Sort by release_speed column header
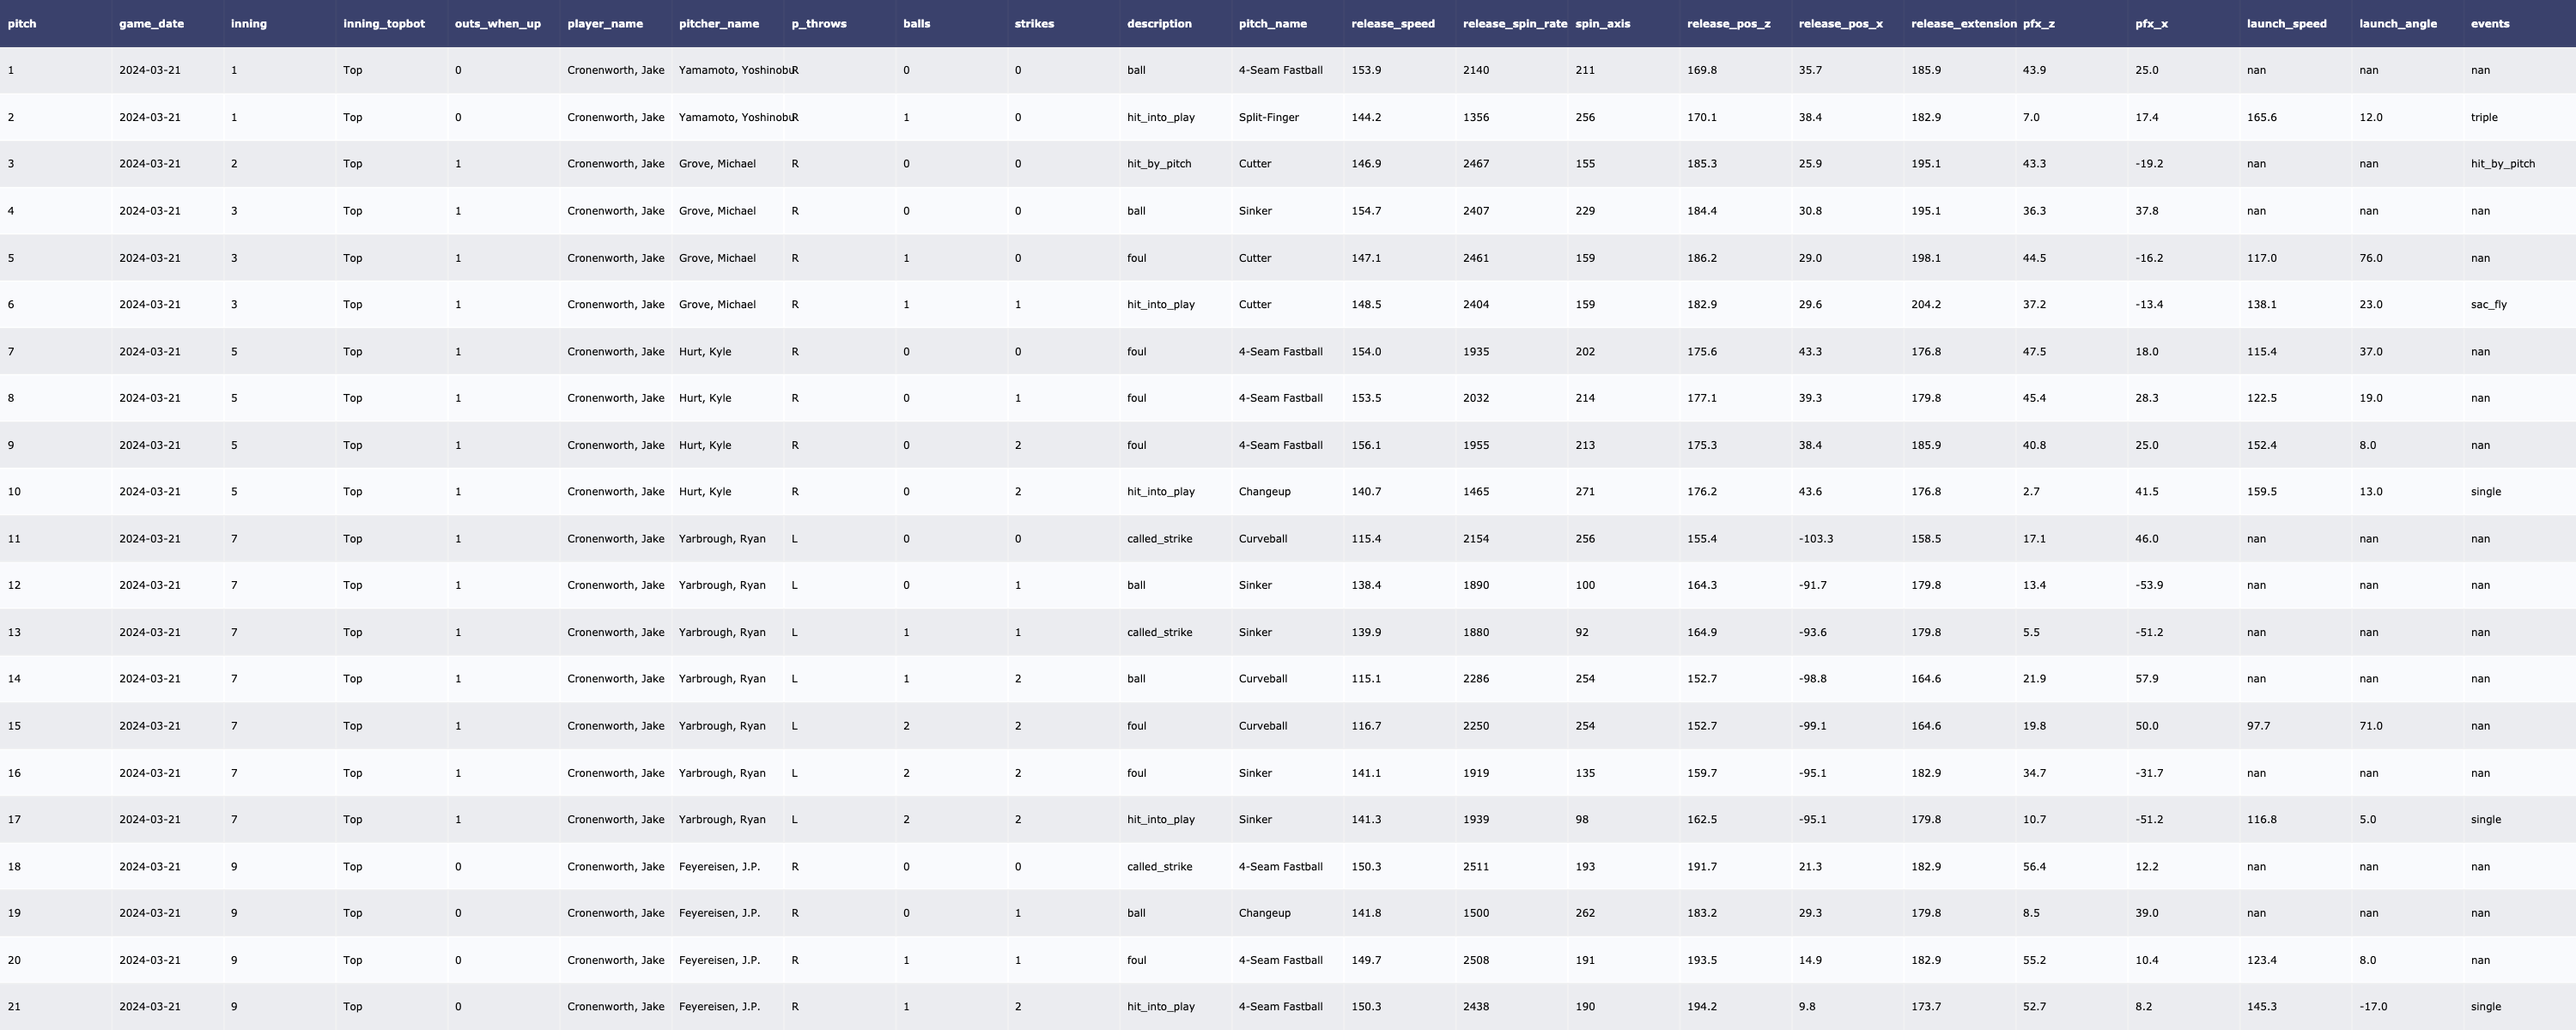The width and height of the screenshot is (2576, 1030). point(1392,24)
